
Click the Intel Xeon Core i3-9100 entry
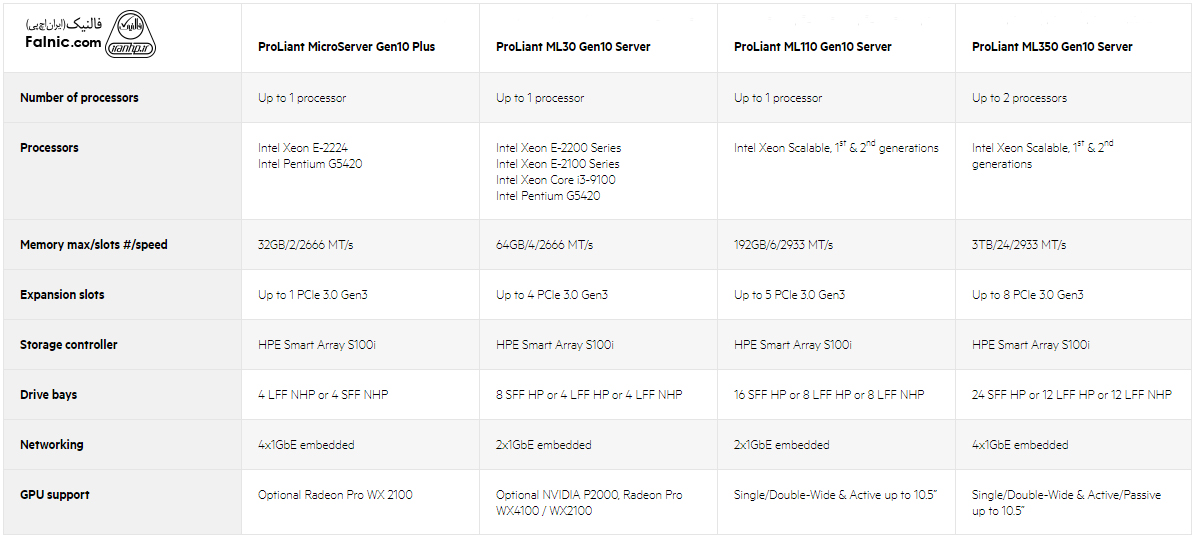pyautogui.click(x=556, y=180)
